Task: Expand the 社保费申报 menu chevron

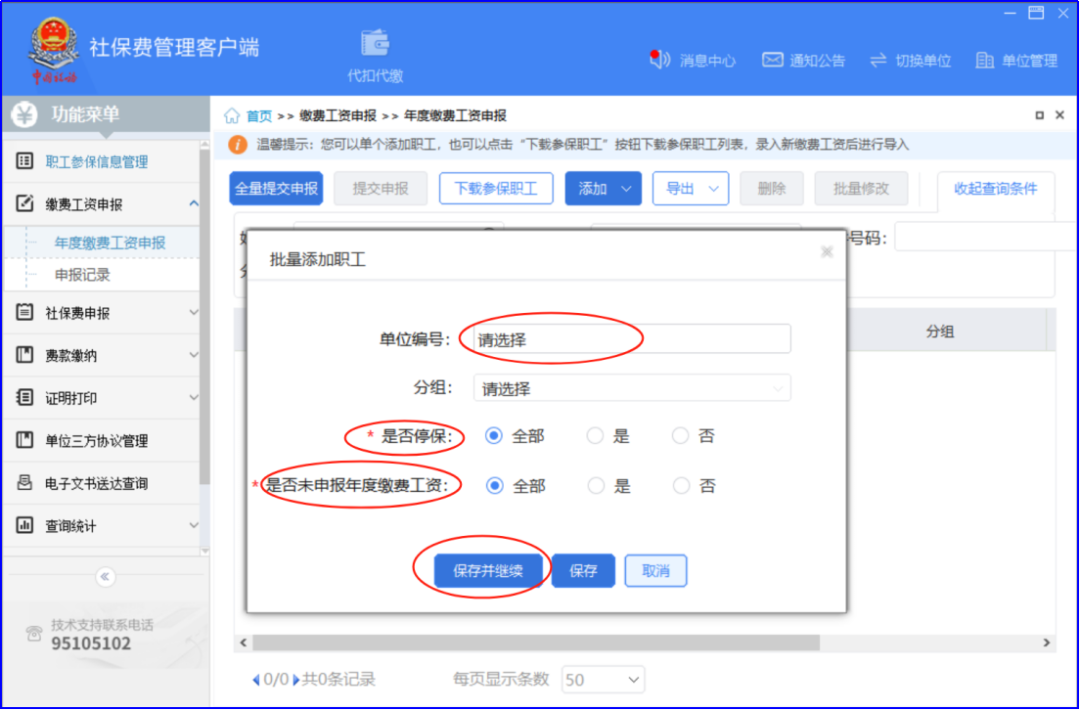Action: click(194, 312)
